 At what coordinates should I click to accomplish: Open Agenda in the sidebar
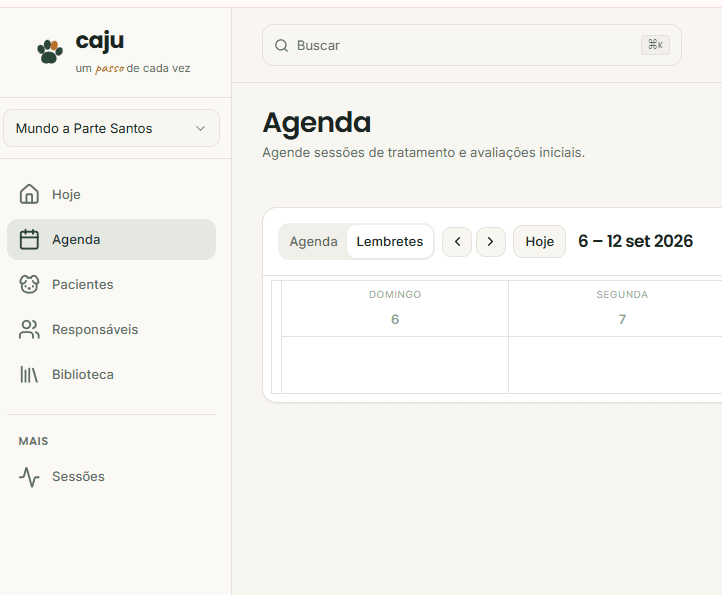pyautogui.click(x=111, y=239)
